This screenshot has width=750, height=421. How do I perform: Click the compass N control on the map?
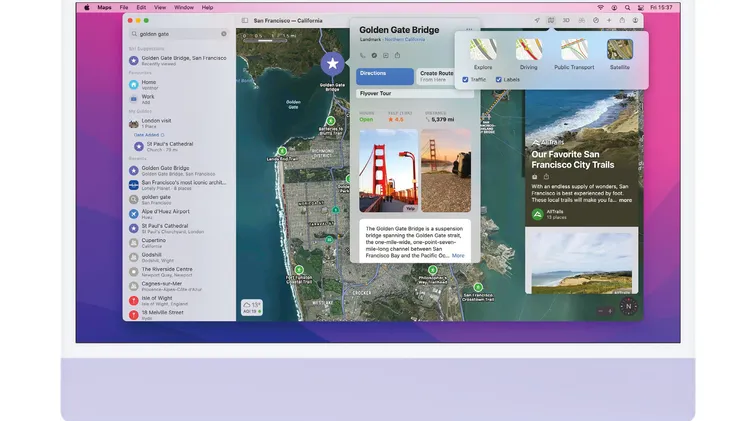(629, 307)
